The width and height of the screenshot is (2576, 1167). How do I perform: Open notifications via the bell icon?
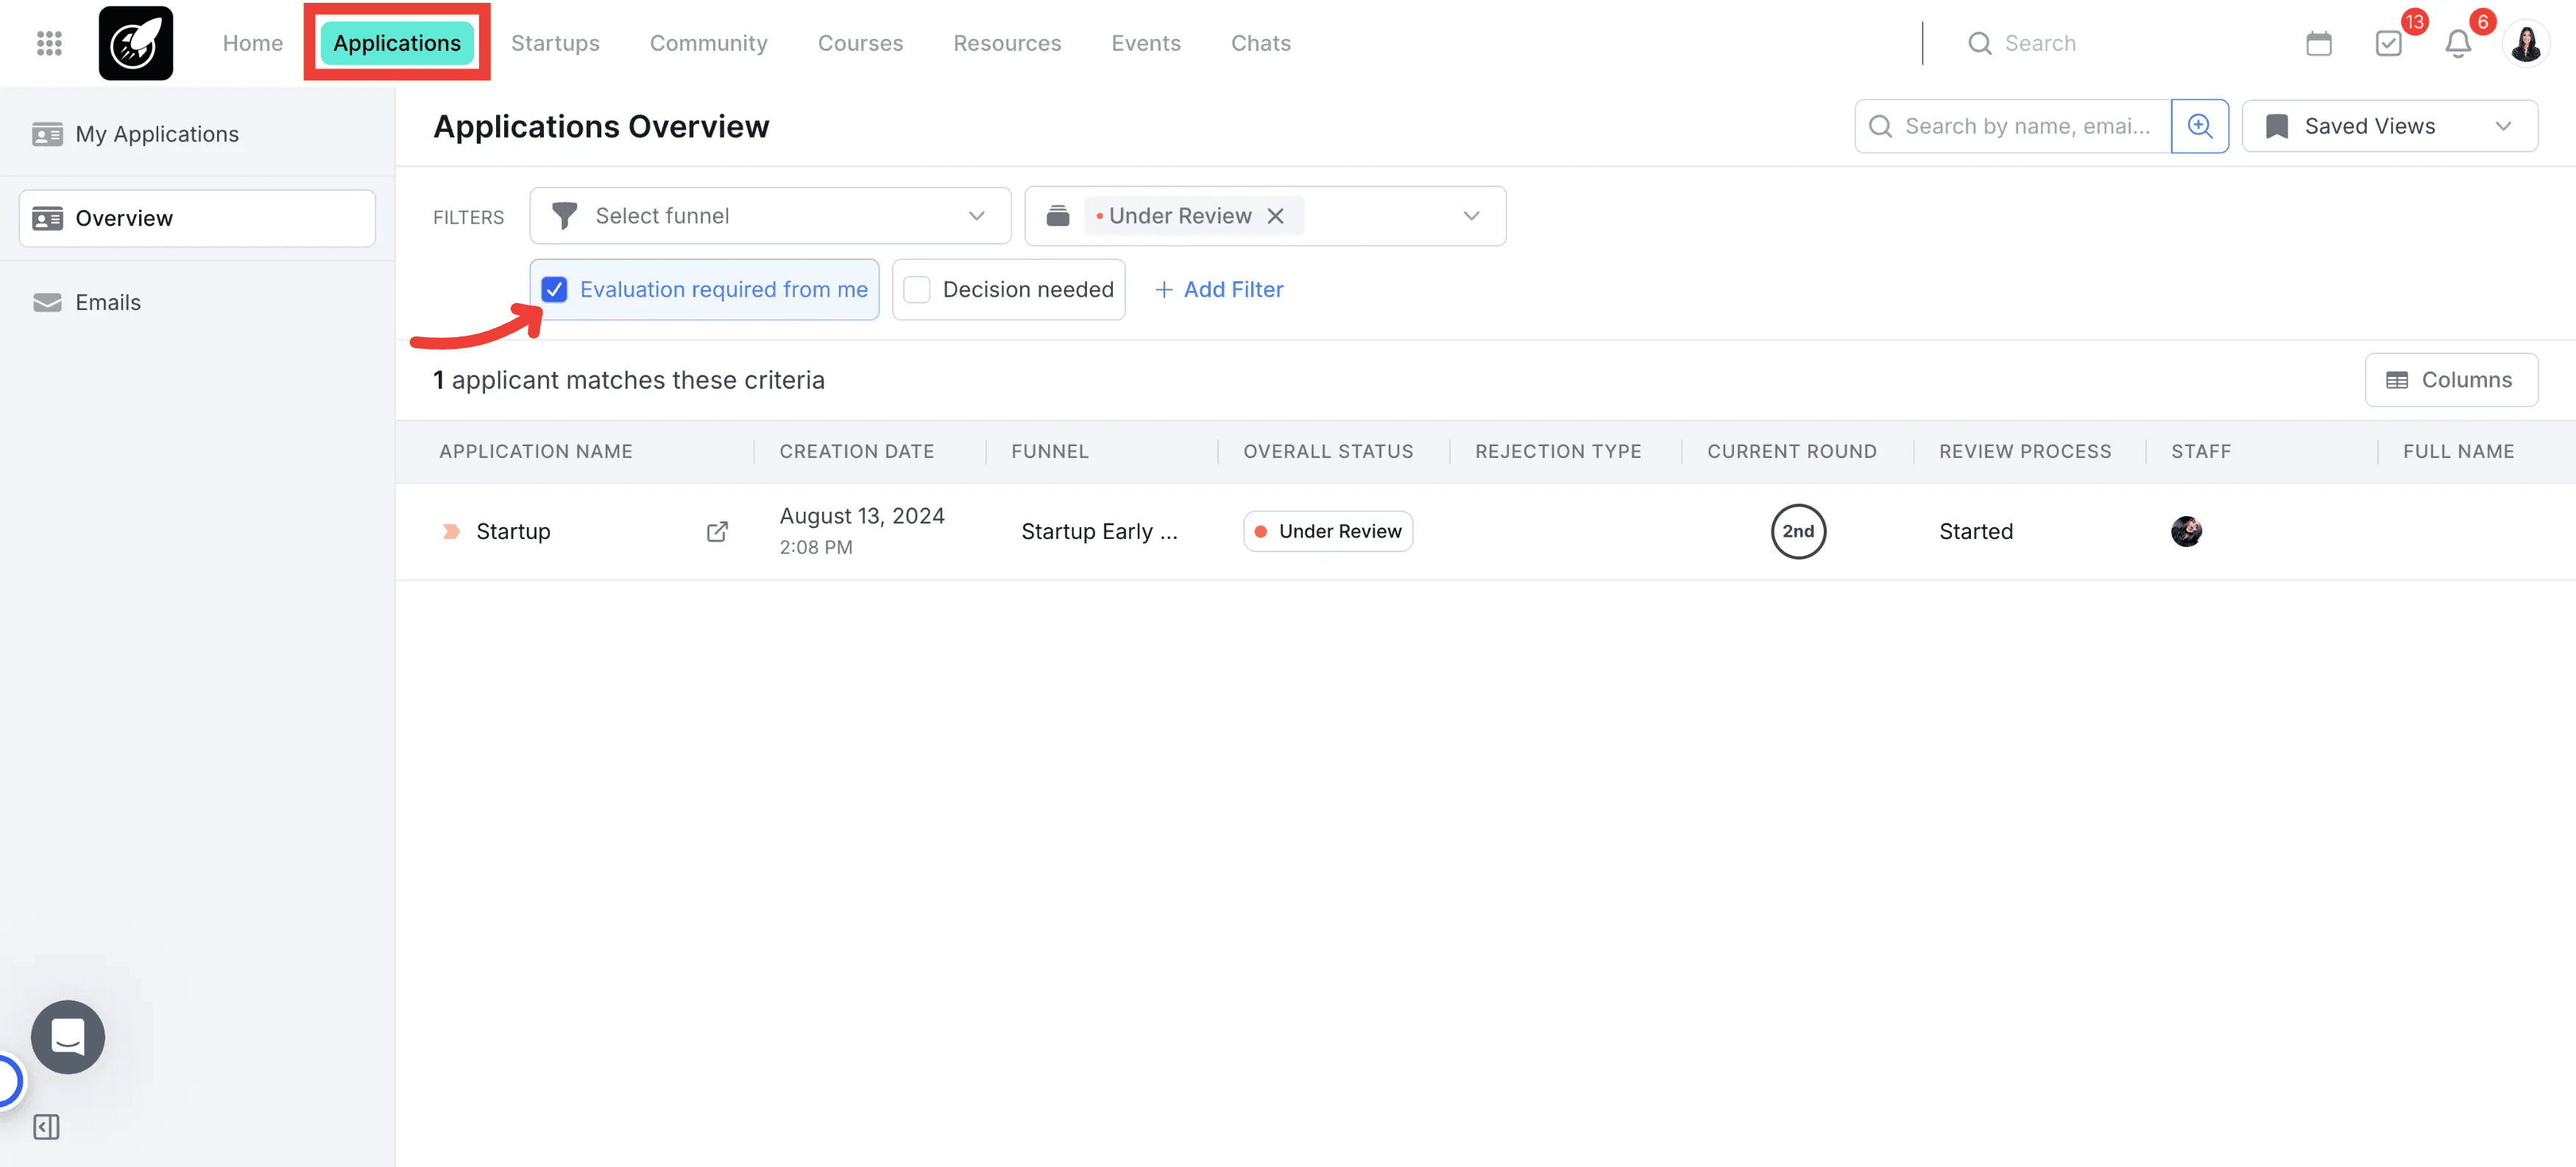click(x=2458, y=43)
